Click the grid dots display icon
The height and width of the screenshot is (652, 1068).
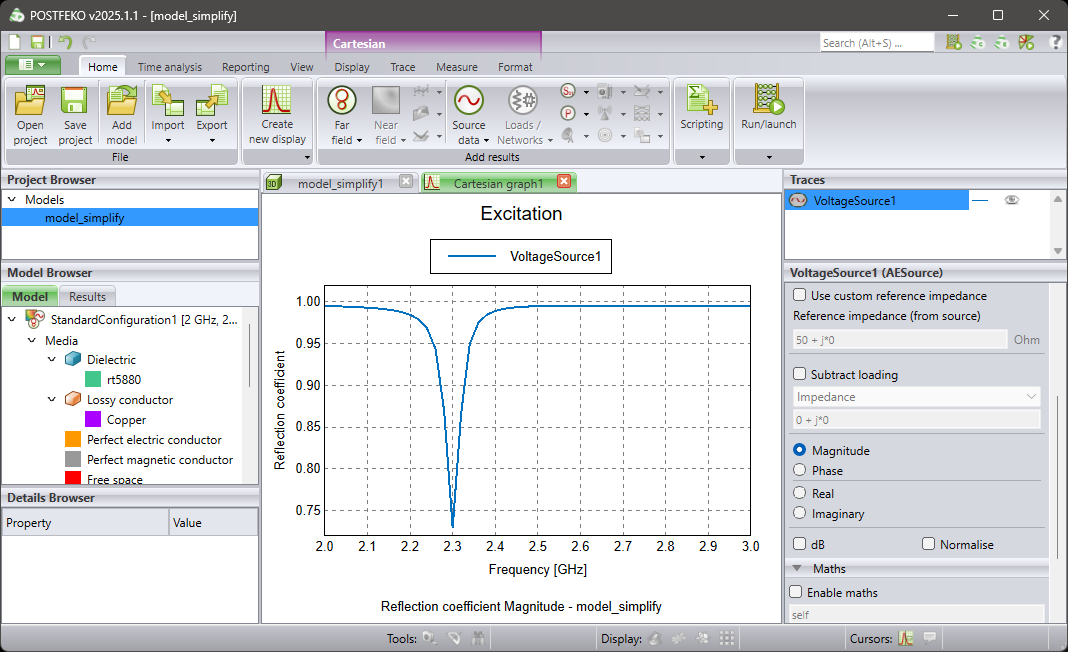coord(727,638)
